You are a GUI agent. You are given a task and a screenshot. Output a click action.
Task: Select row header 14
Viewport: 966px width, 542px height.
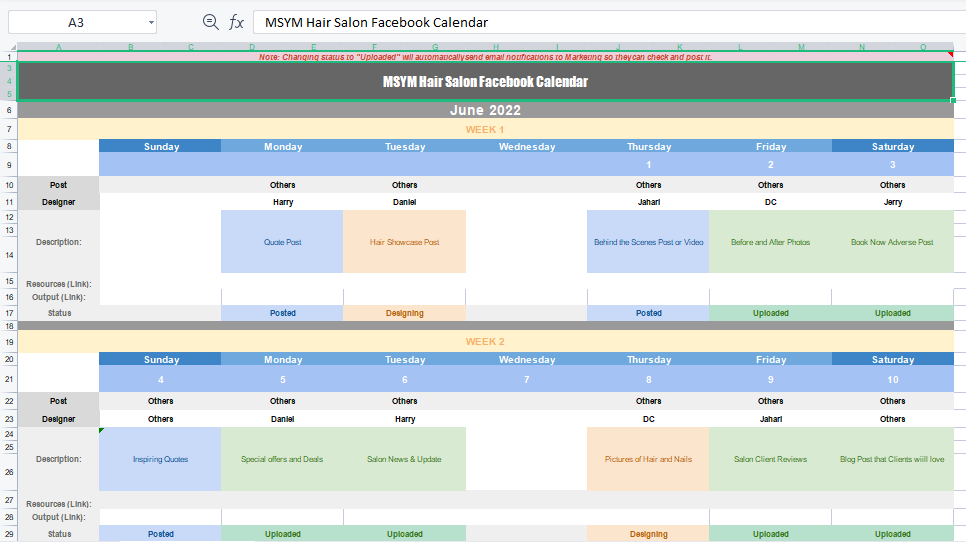[x=9, y=255]
